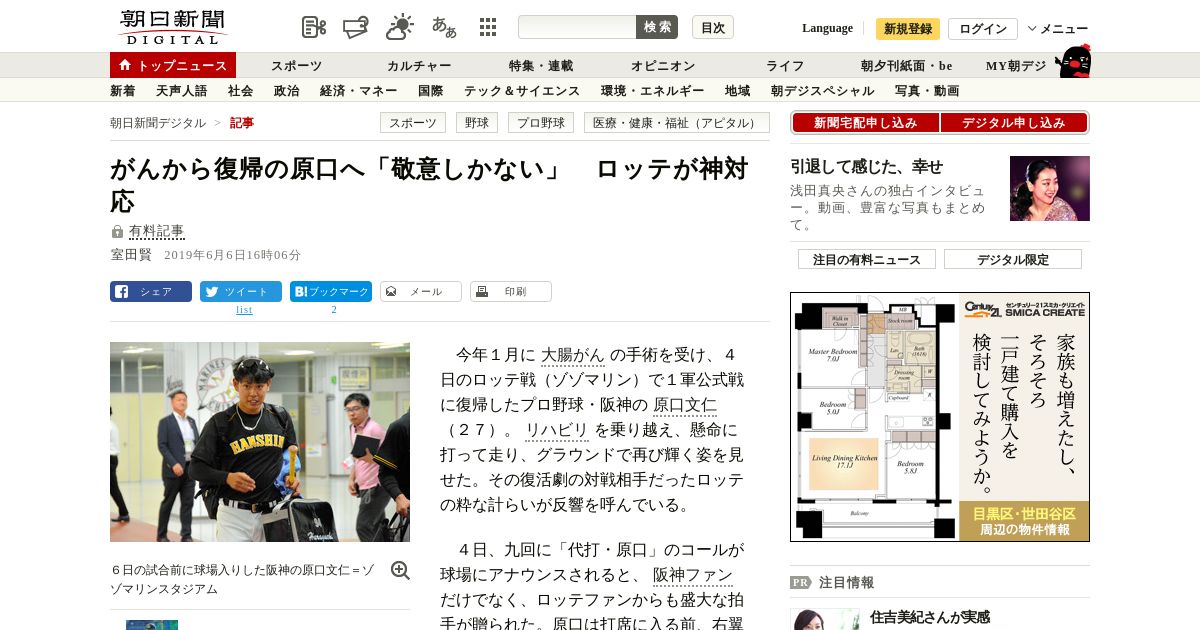Go to 天声人語 section
Screen dimensions: 1200x630
click(x=182, y=91)
